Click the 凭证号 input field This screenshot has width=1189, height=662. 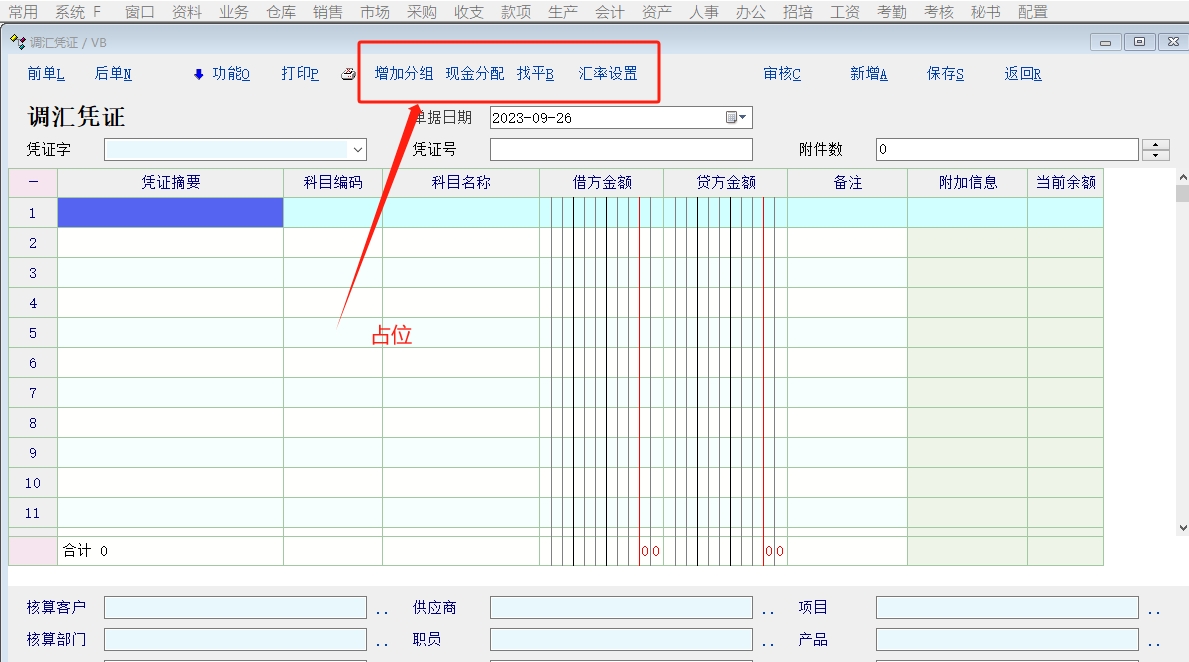point(621,150)
